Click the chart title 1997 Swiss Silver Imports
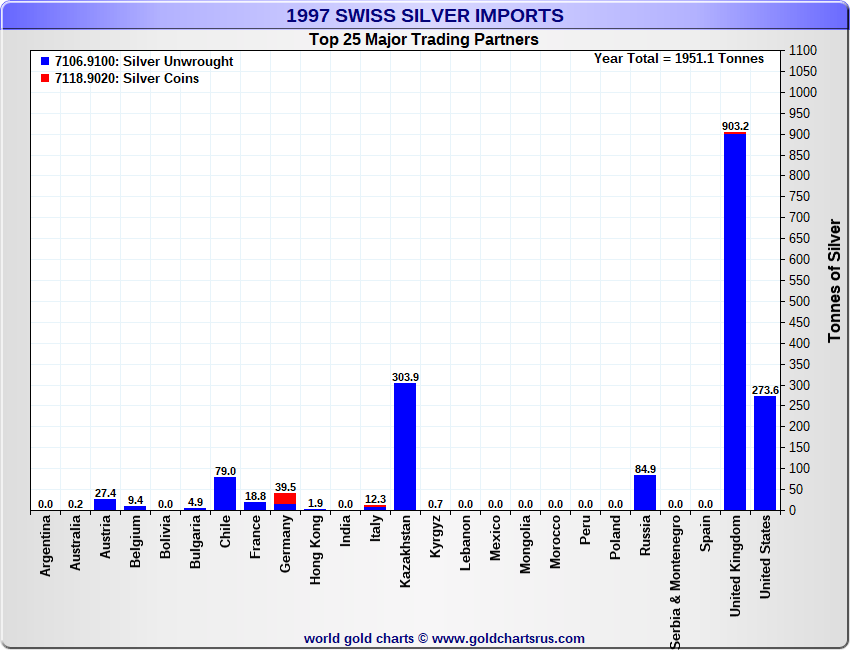 coord(425,16)
